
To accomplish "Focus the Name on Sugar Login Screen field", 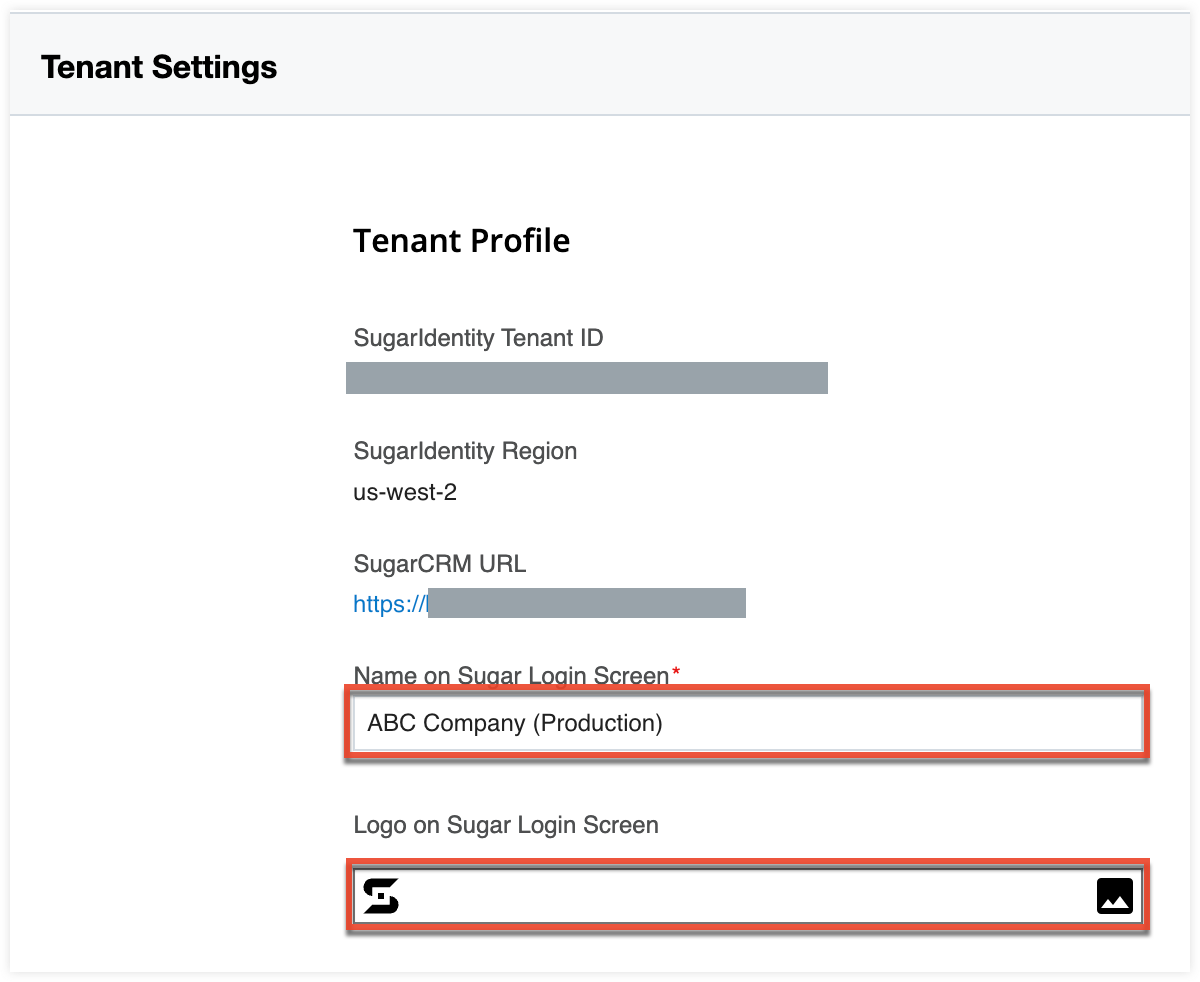I will [747, 722].
